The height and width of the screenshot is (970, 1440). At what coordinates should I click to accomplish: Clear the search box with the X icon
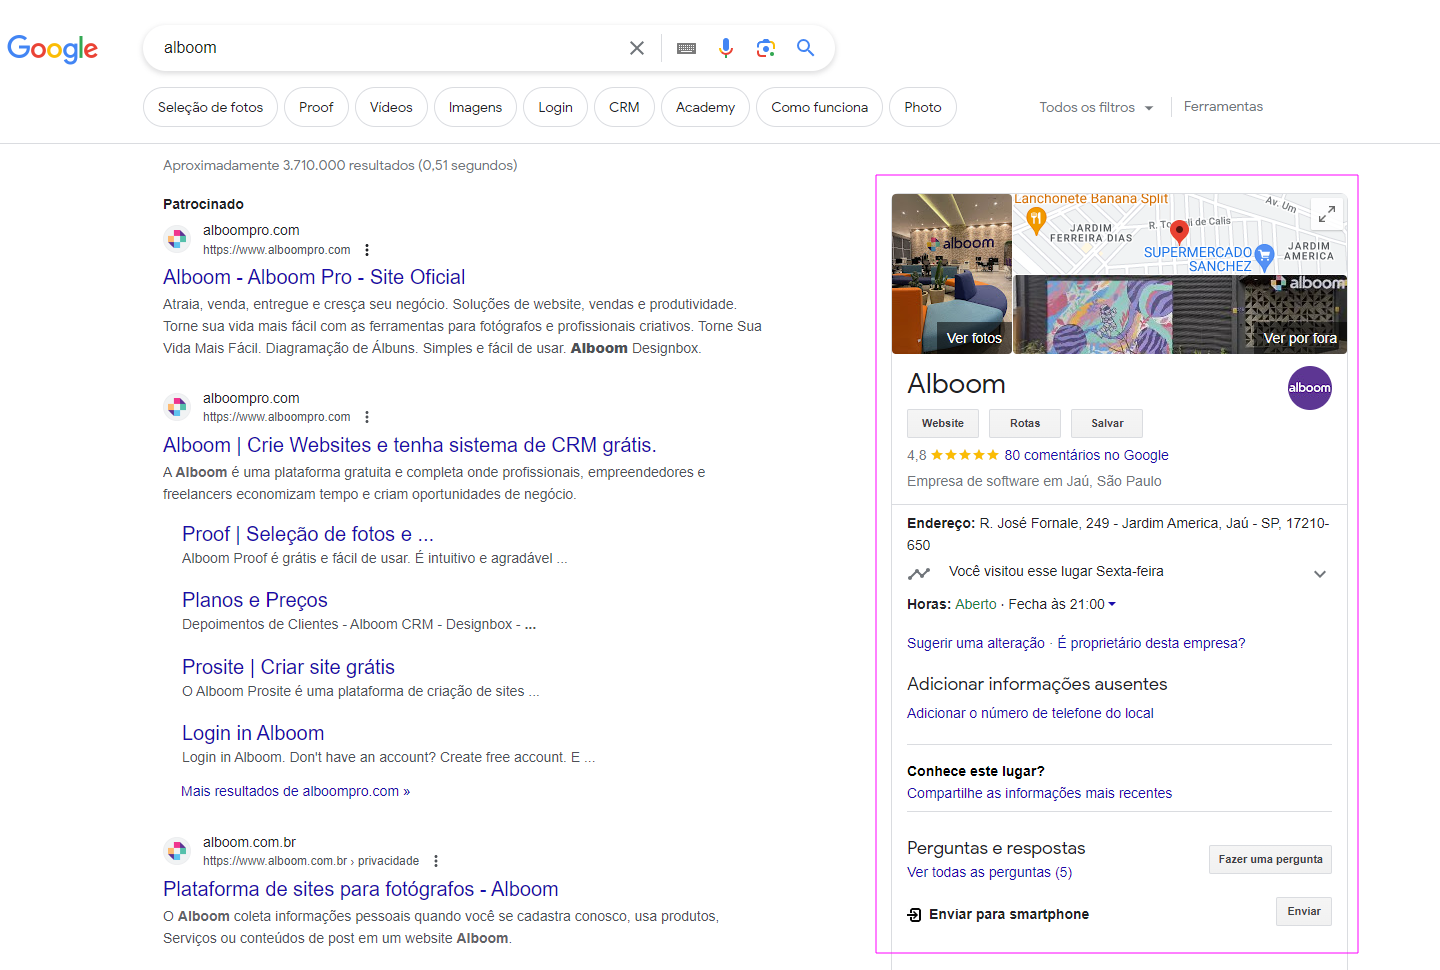click(637, 48)
